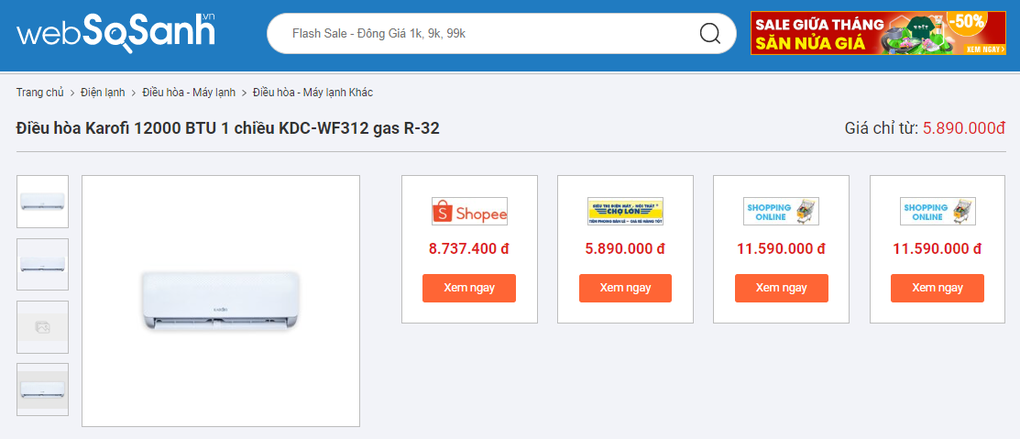
Task: Open Điện lạnh breadcrumb link
Action: [103, 92]
